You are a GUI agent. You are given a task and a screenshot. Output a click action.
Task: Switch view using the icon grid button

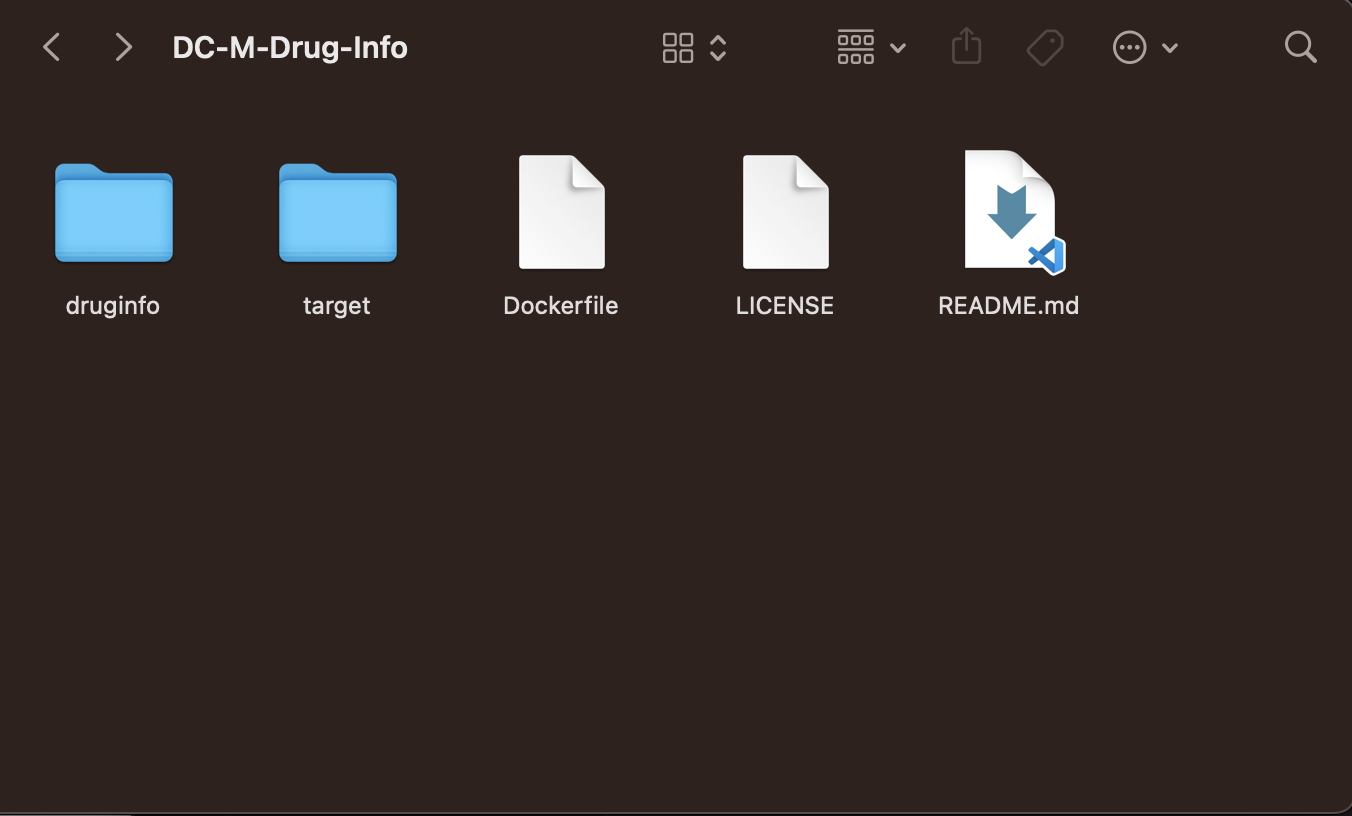click(x=678, y=47)
